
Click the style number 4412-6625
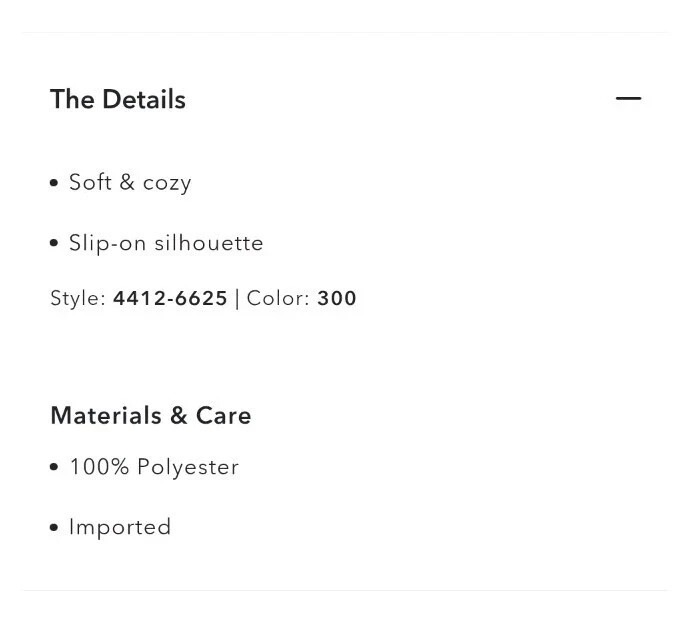coord(170,299)
